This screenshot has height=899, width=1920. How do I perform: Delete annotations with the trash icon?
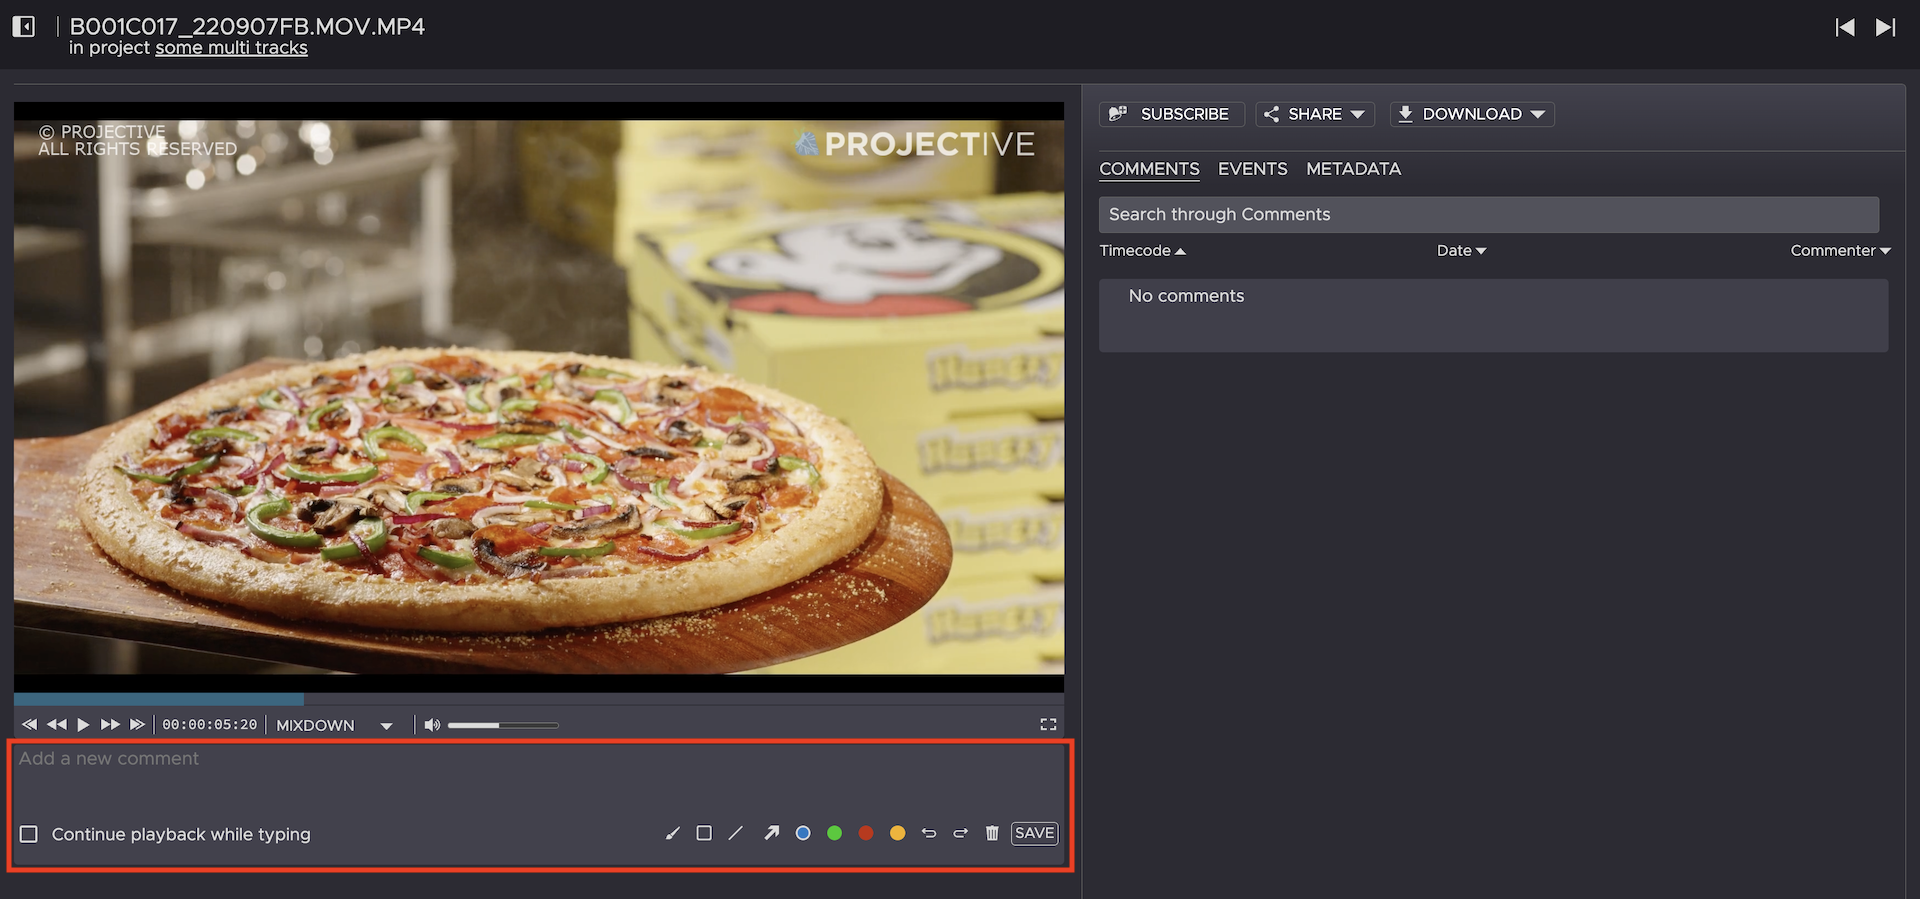coord(992,833)
